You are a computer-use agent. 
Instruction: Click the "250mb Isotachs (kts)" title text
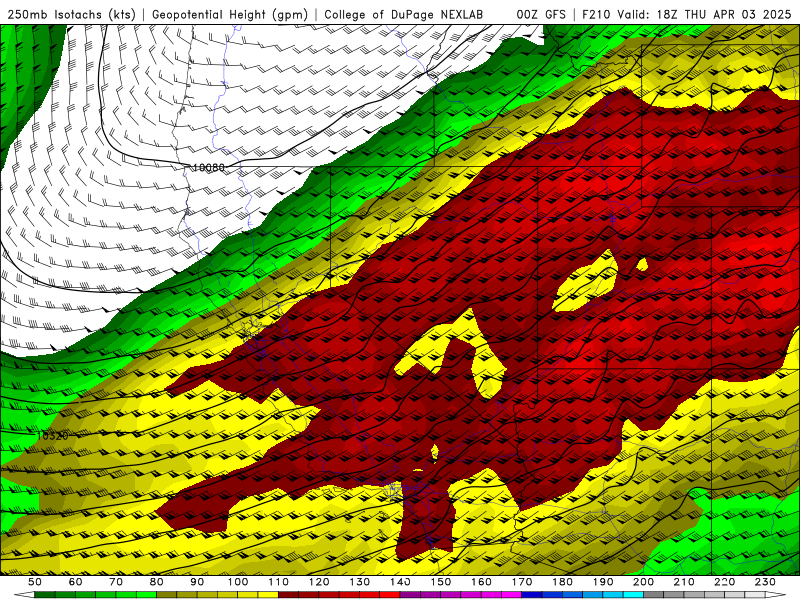[x=71, y=14]
